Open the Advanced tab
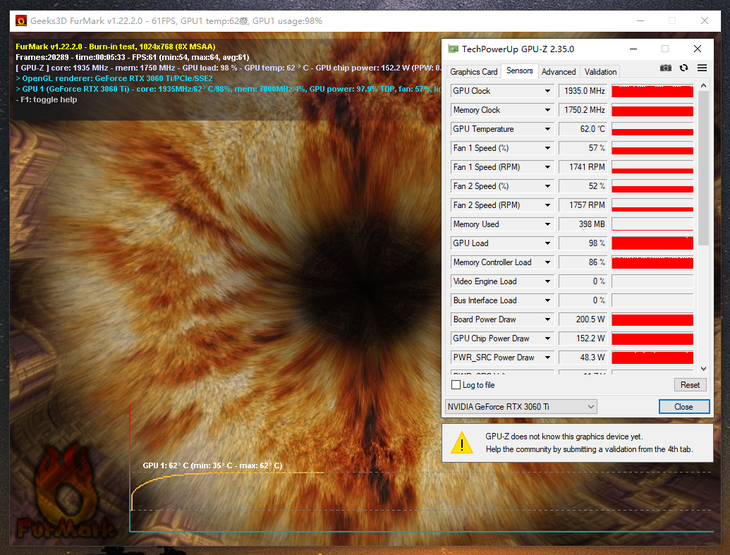 click(x=559, y=72)
